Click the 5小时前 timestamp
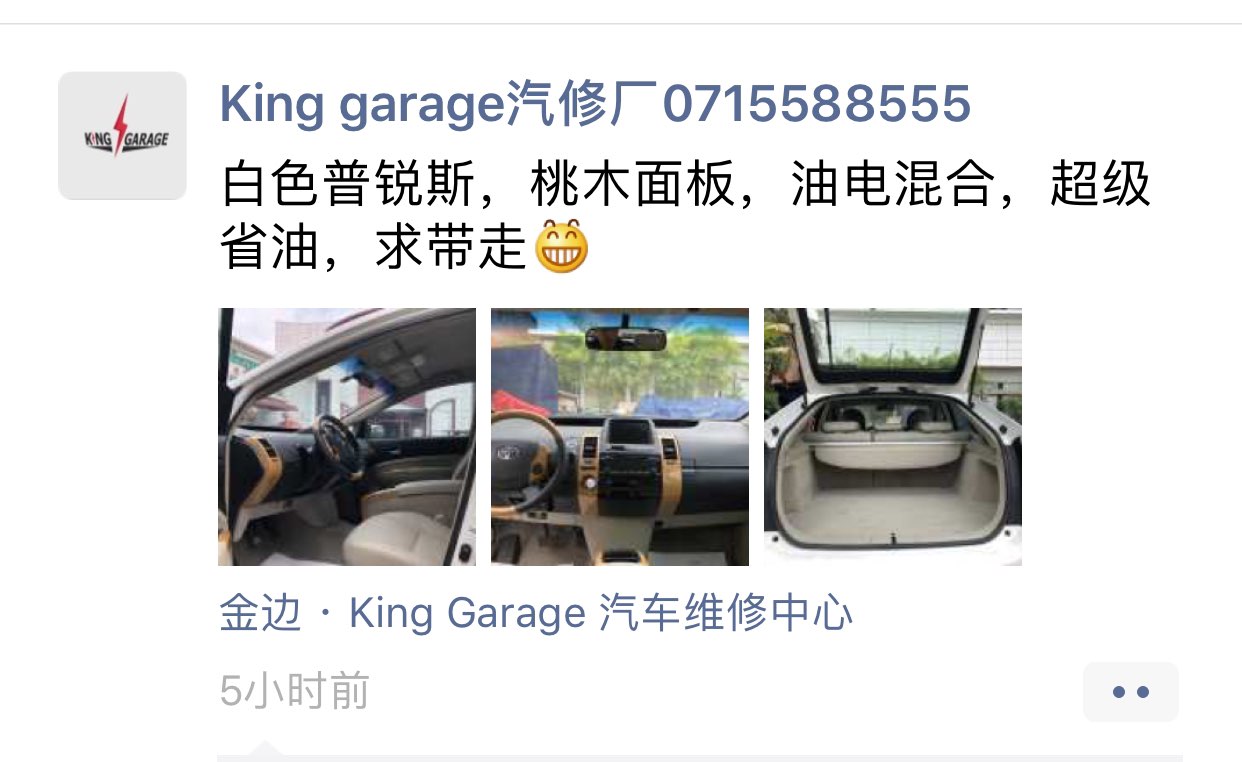Viewport: 1242px width, 762px height. coord(295,691)
